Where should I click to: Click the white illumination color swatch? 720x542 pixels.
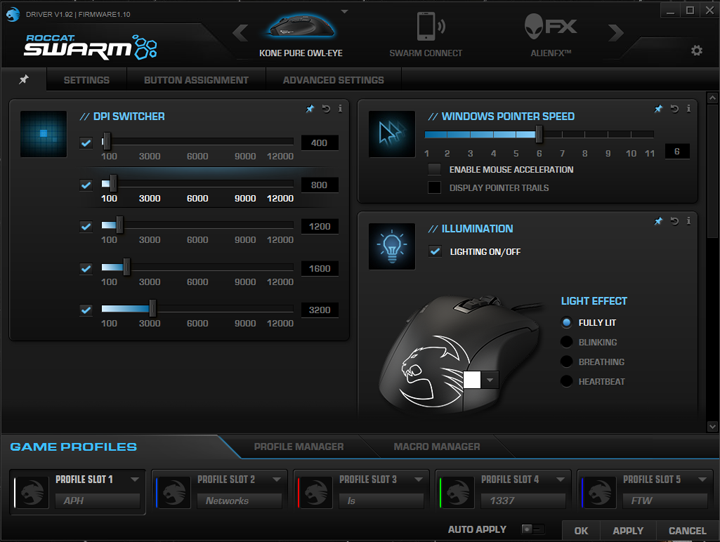point(473,380)
